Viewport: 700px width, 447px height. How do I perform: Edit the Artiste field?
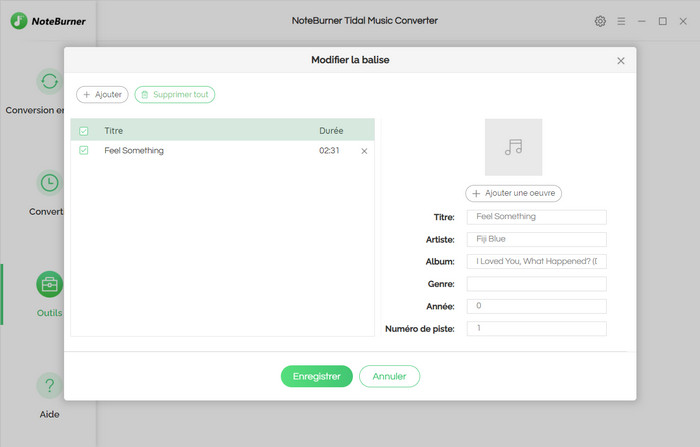pyautogui.click(x=537, y=239)
